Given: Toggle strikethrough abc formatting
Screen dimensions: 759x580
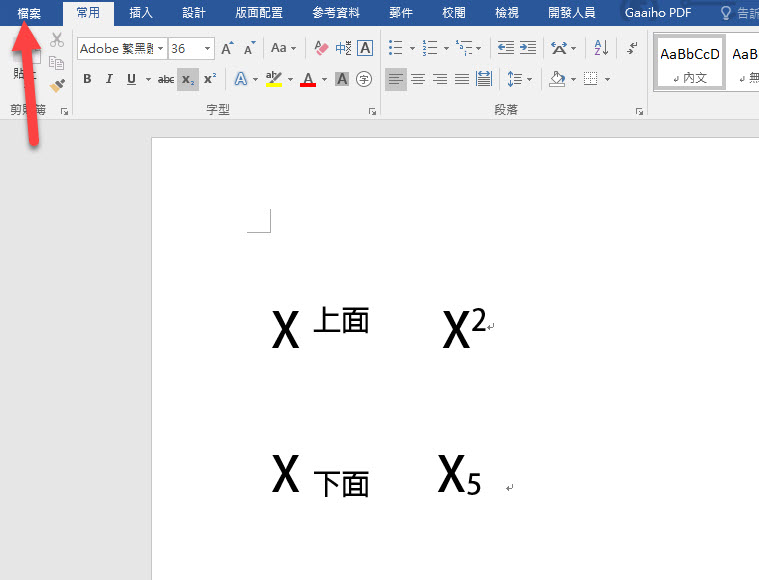Looking at the screenshot, I should [166, 79].
